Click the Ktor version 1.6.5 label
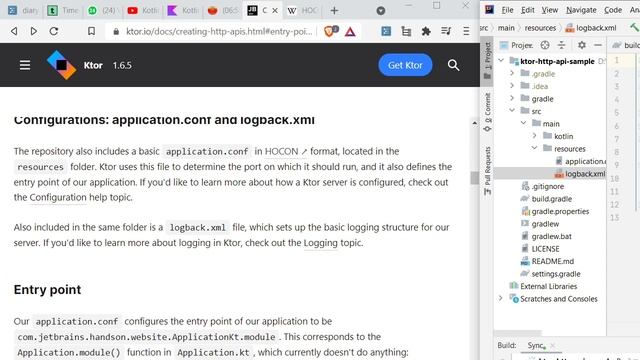The width and height of the screenshot is (640, 360). coord(122,65)
